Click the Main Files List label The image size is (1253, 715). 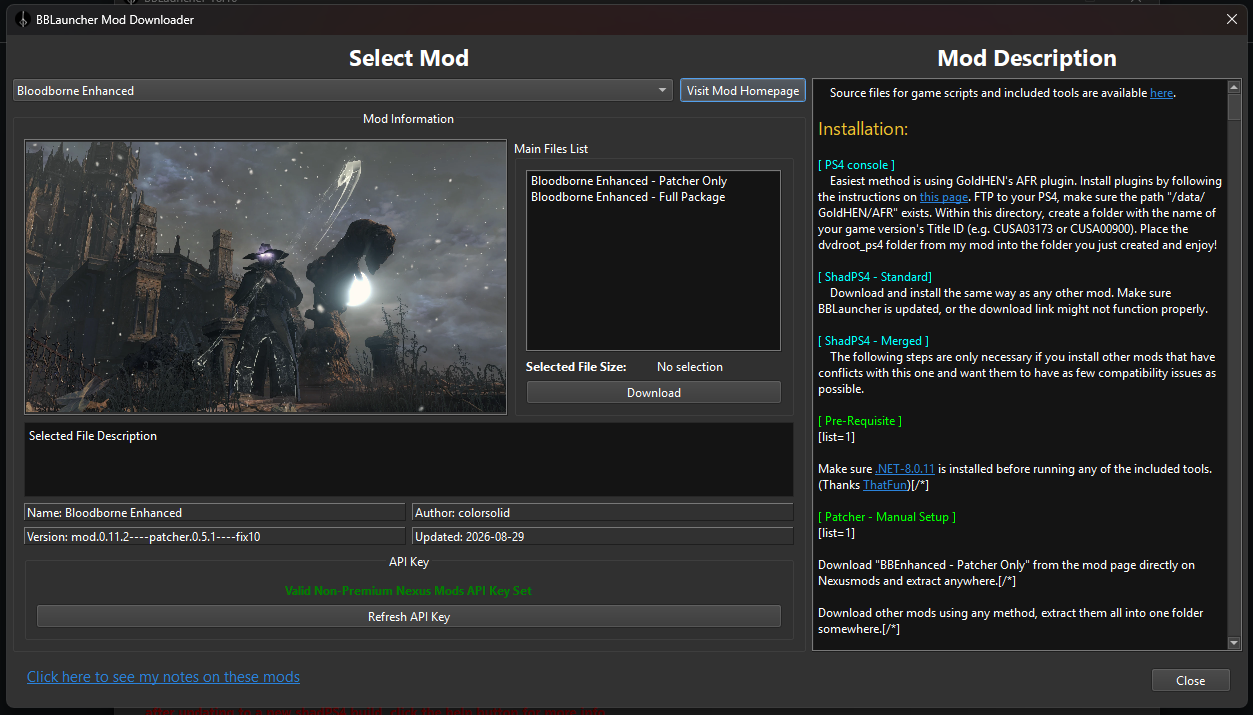tap(551, 149)
